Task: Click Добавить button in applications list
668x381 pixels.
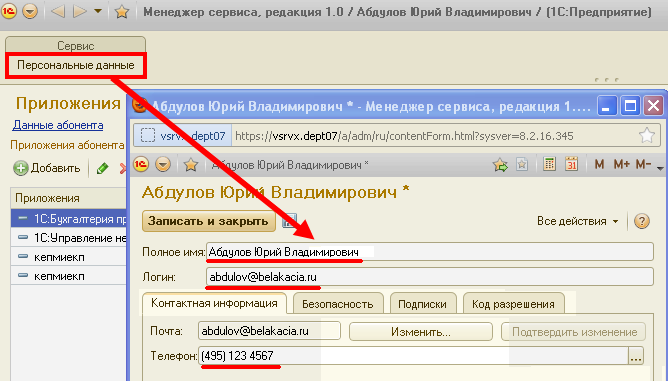Action: 47,168
